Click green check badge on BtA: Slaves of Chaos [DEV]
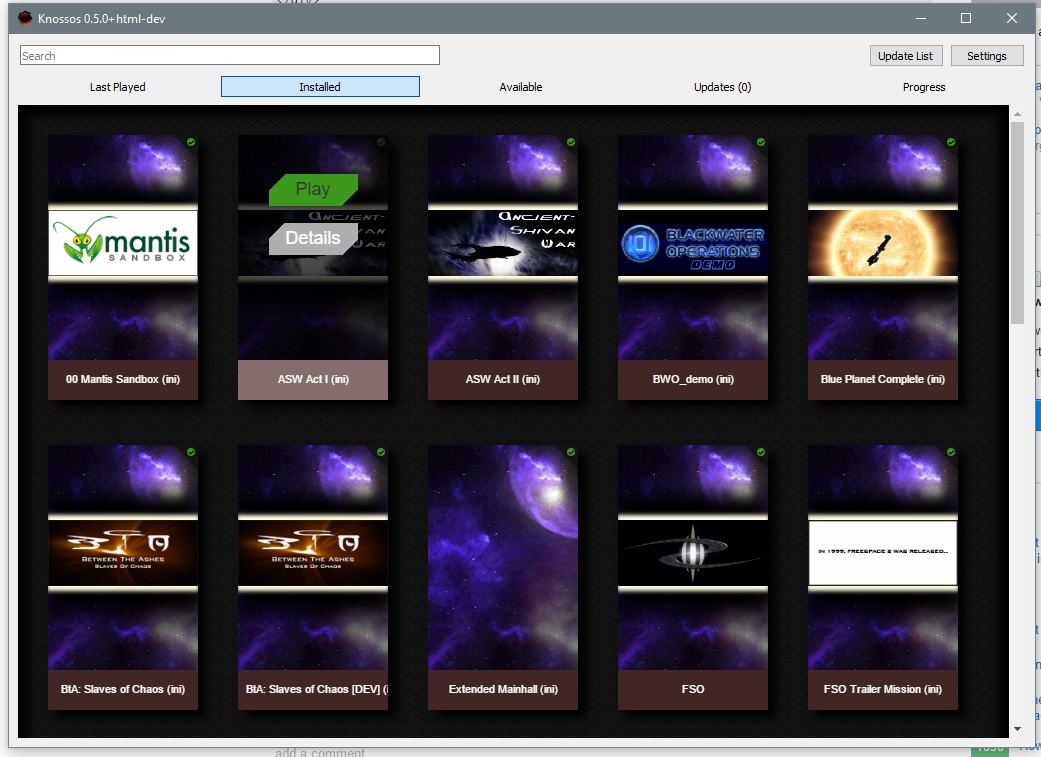1041x757 pixels. 381,452
